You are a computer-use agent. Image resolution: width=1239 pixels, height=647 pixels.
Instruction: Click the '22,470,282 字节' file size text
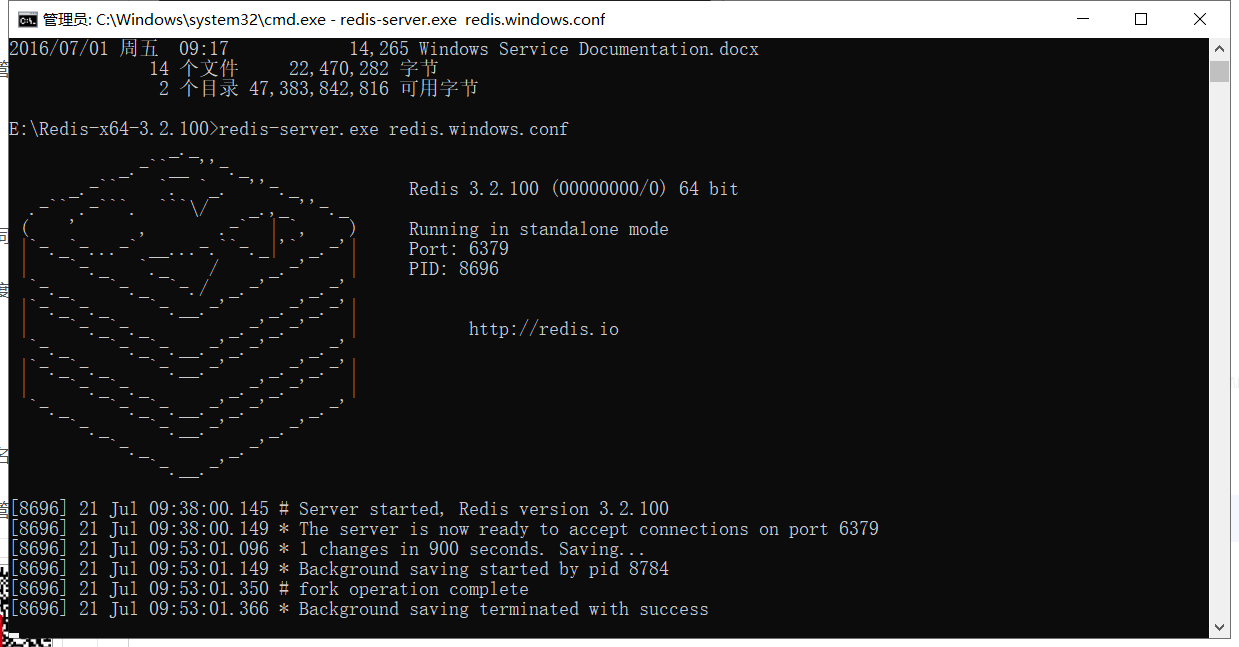363,69
